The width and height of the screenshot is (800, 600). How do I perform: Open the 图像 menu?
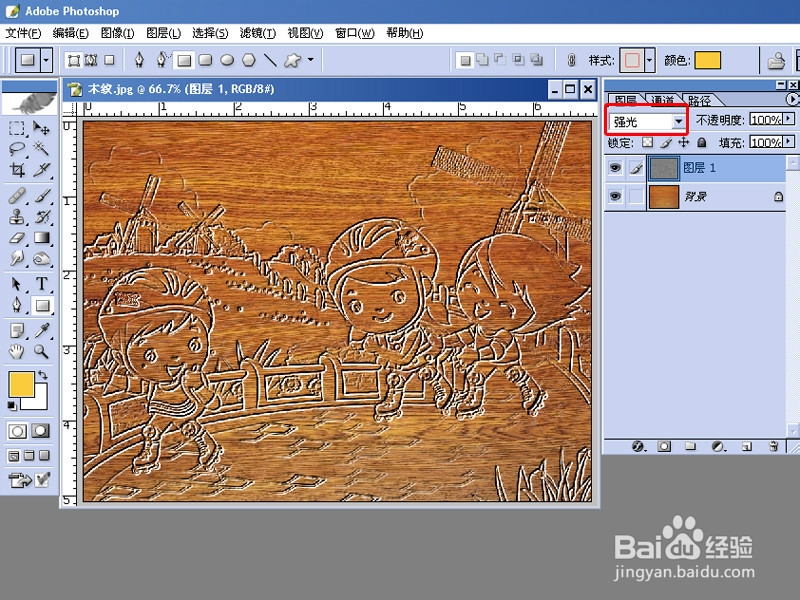[x=117, y=33]
